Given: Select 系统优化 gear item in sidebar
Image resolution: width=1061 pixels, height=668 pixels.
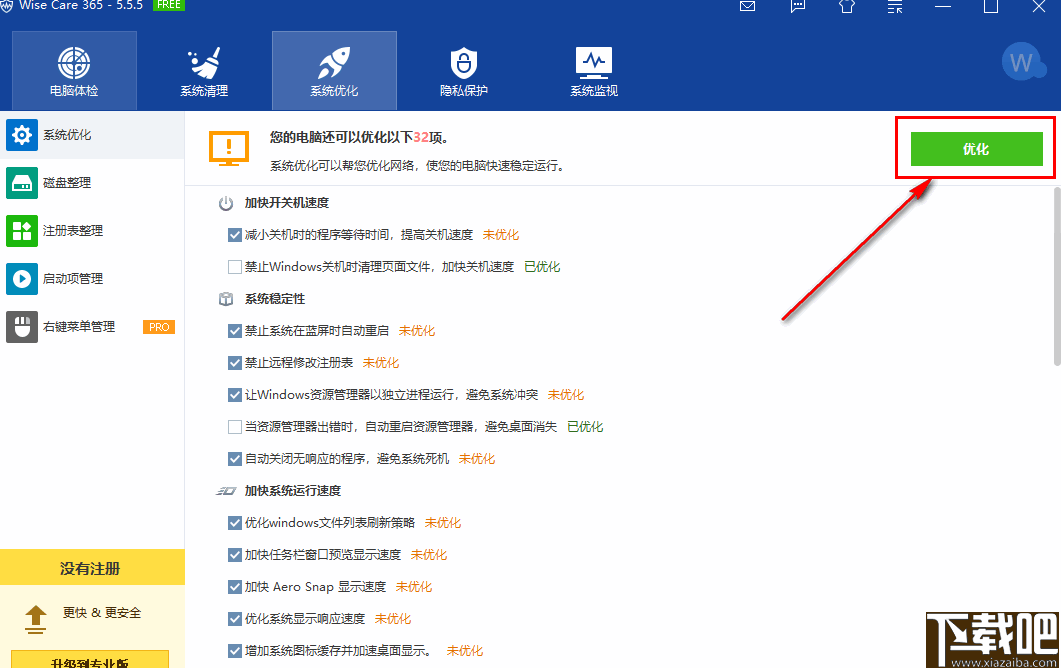Looking at the screenshot, I should [92, 135].
